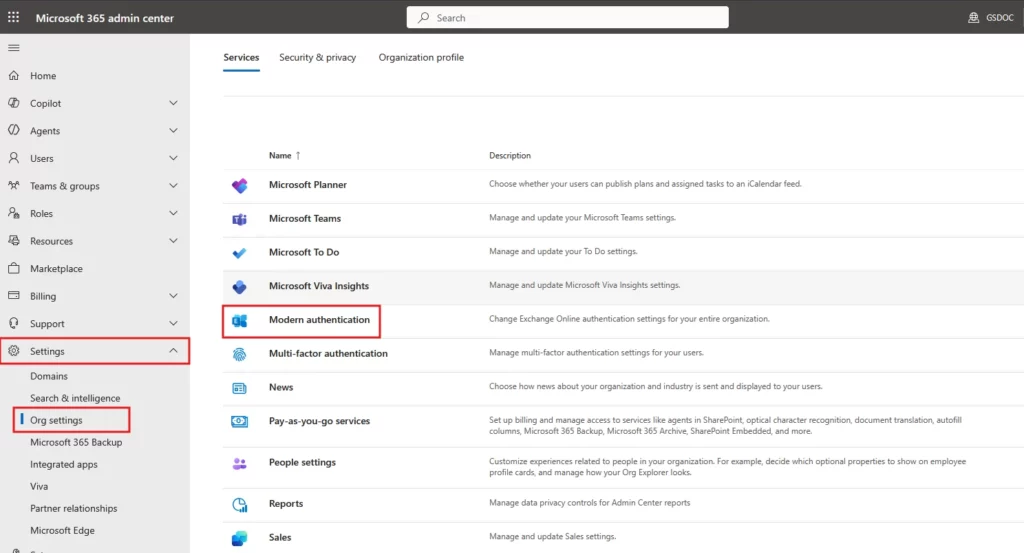Viewport: 1024px width, 553px height.
Task: Click the Microsoft Viva Insights icon
Action: point(240,287)
